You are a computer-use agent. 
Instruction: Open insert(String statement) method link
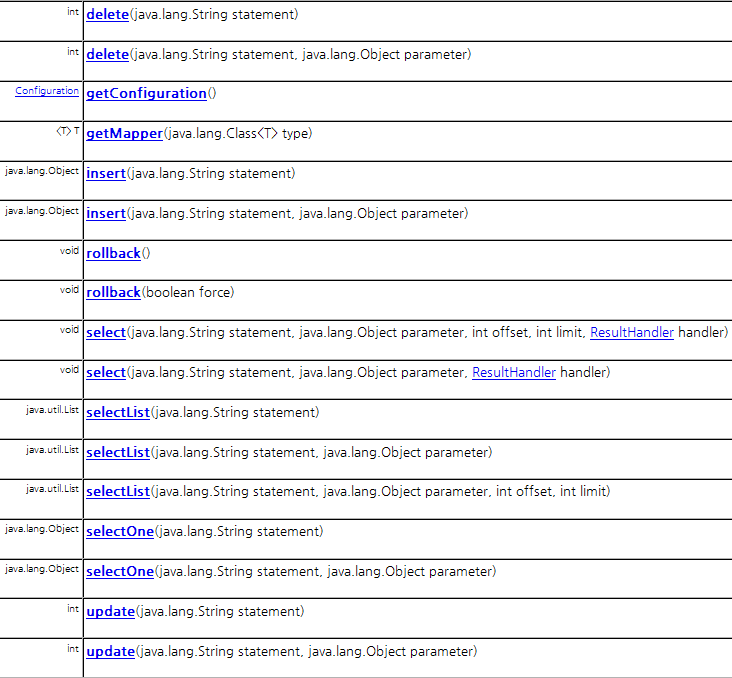pos(106,174)
